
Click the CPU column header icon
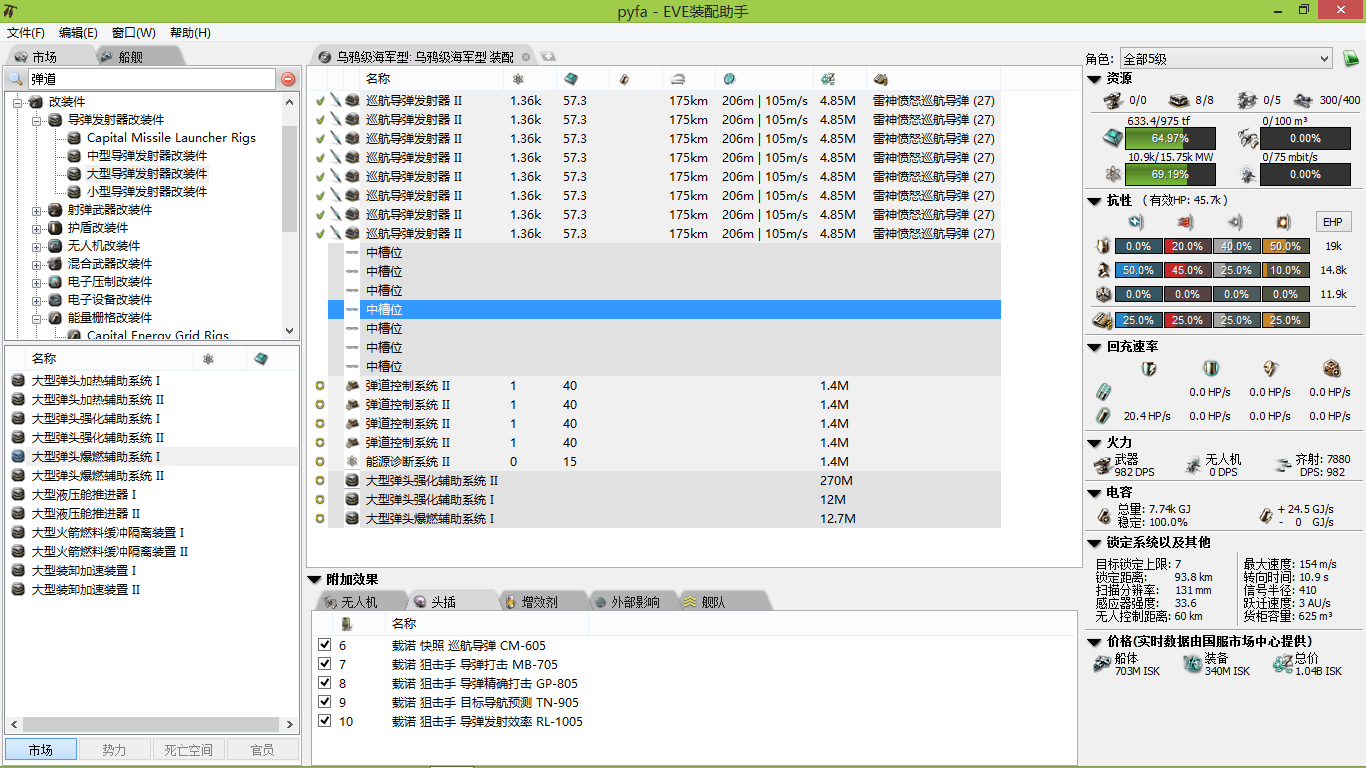click(571, 79)
